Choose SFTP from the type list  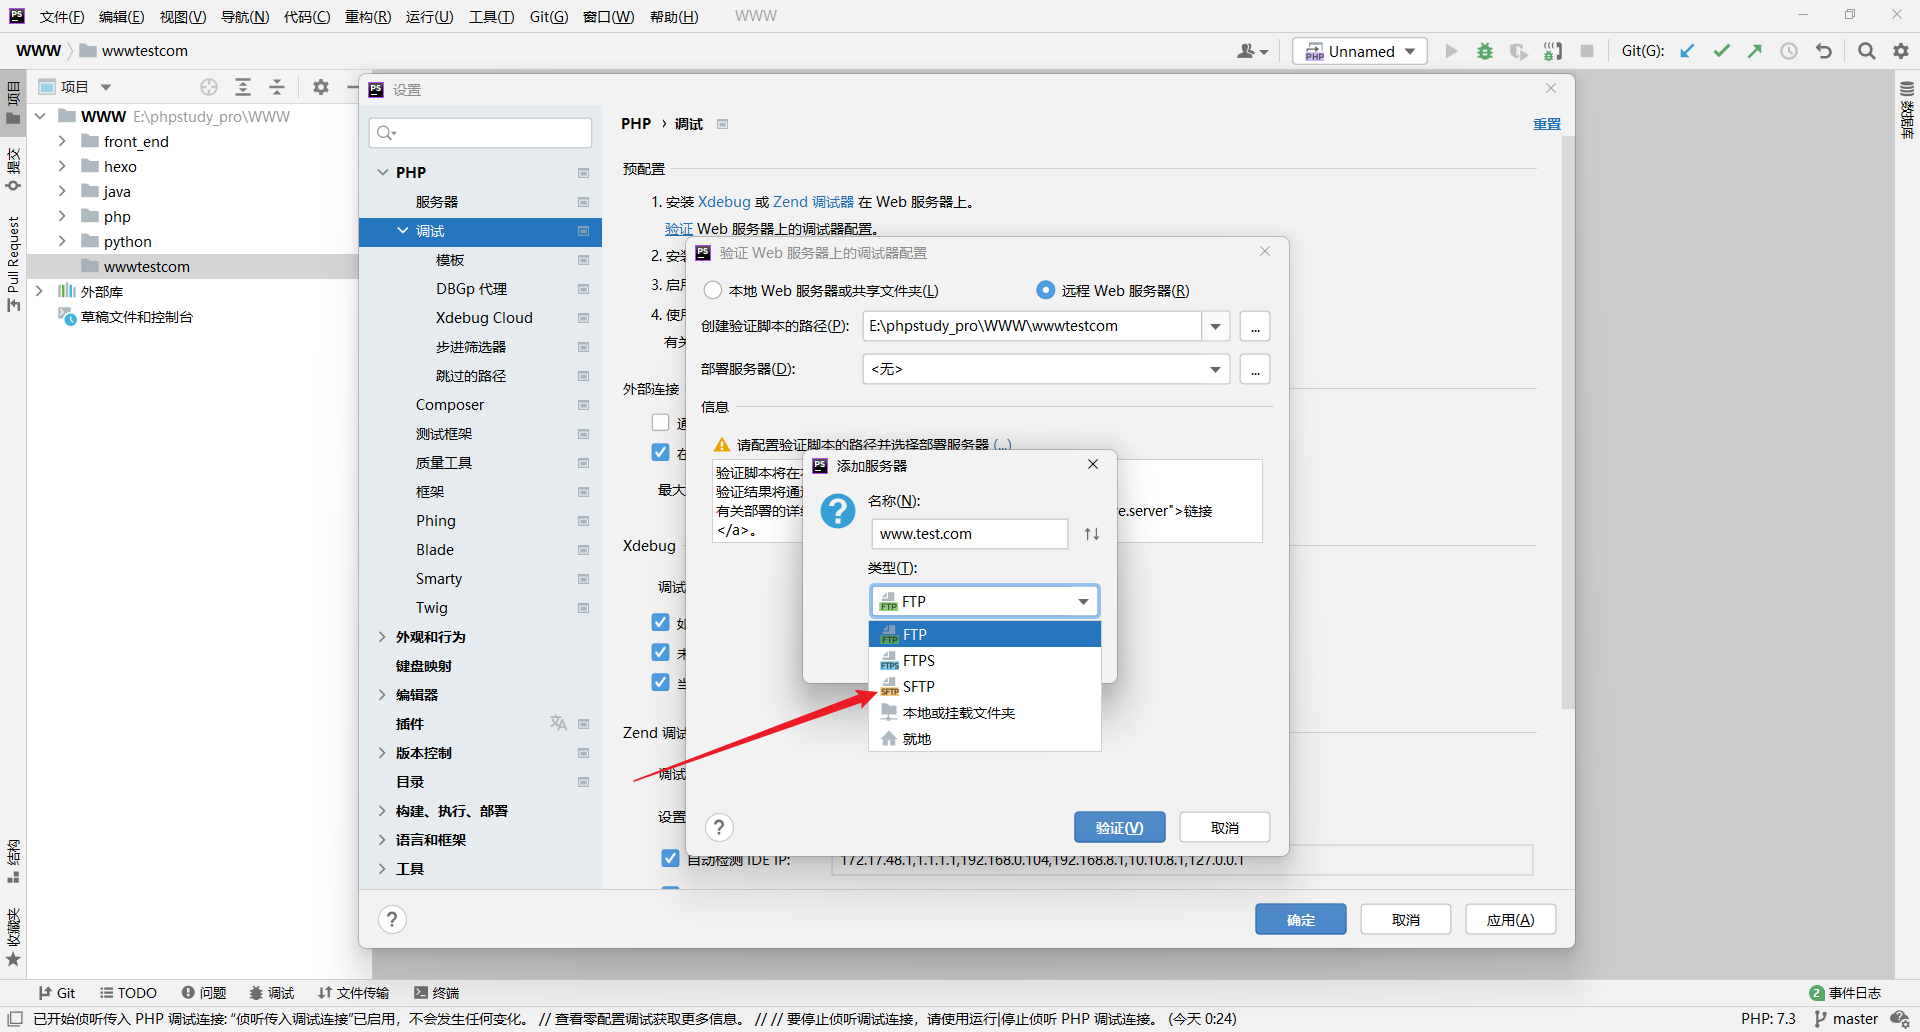(985, 687)
